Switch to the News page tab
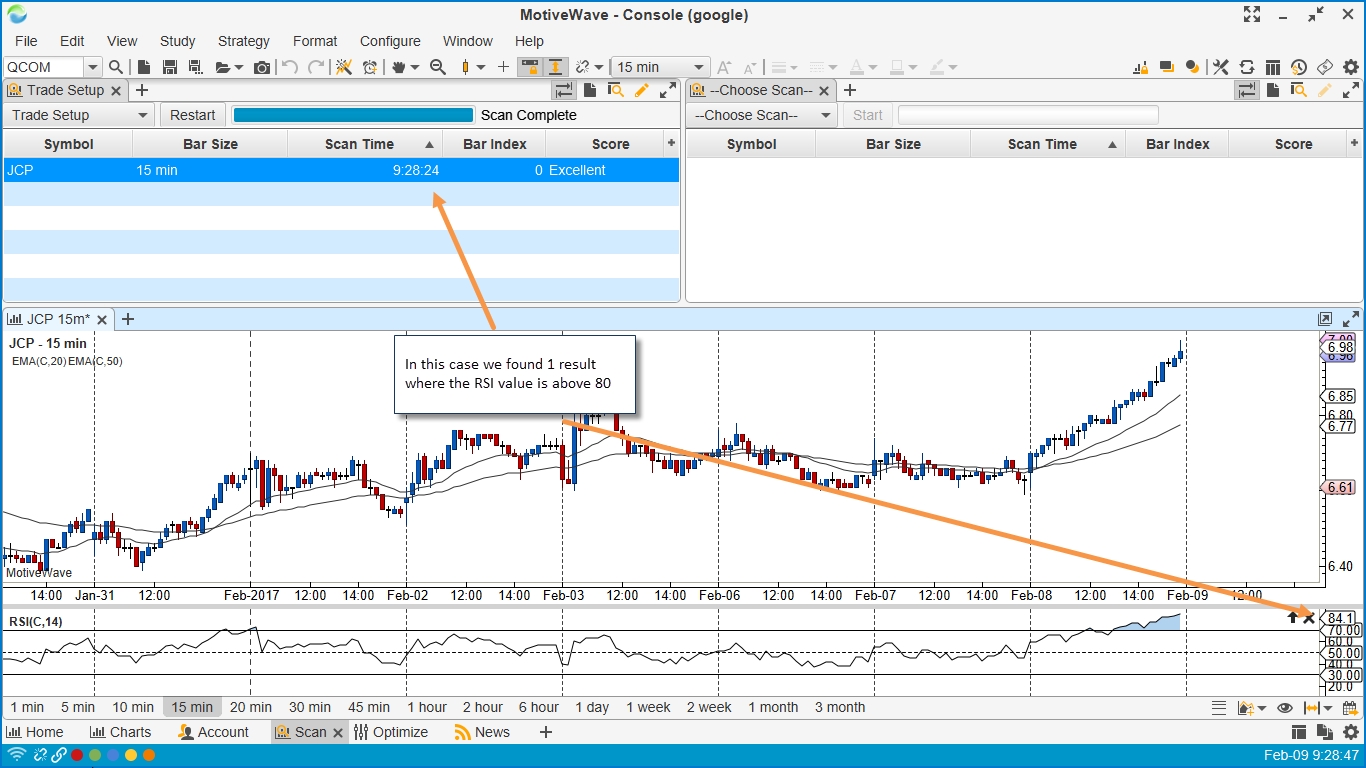This screenshot has width=1366, height=768. pos(482,732)
